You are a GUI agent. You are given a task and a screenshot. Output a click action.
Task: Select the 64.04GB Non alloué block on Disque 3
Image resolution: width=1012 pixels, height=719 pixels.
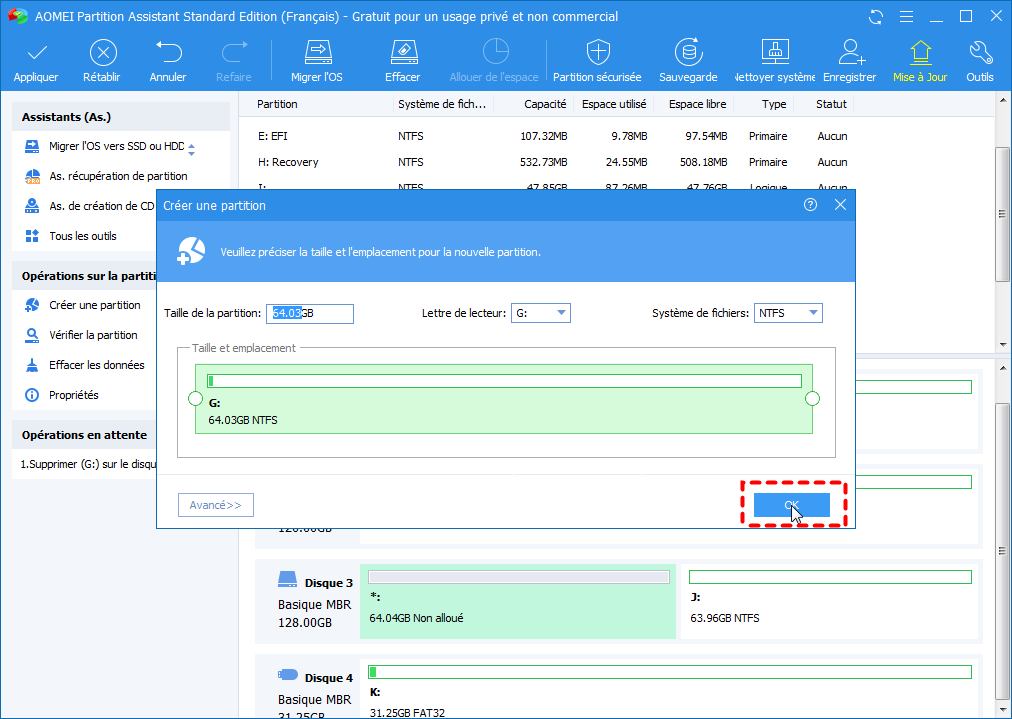click(518, 601)
